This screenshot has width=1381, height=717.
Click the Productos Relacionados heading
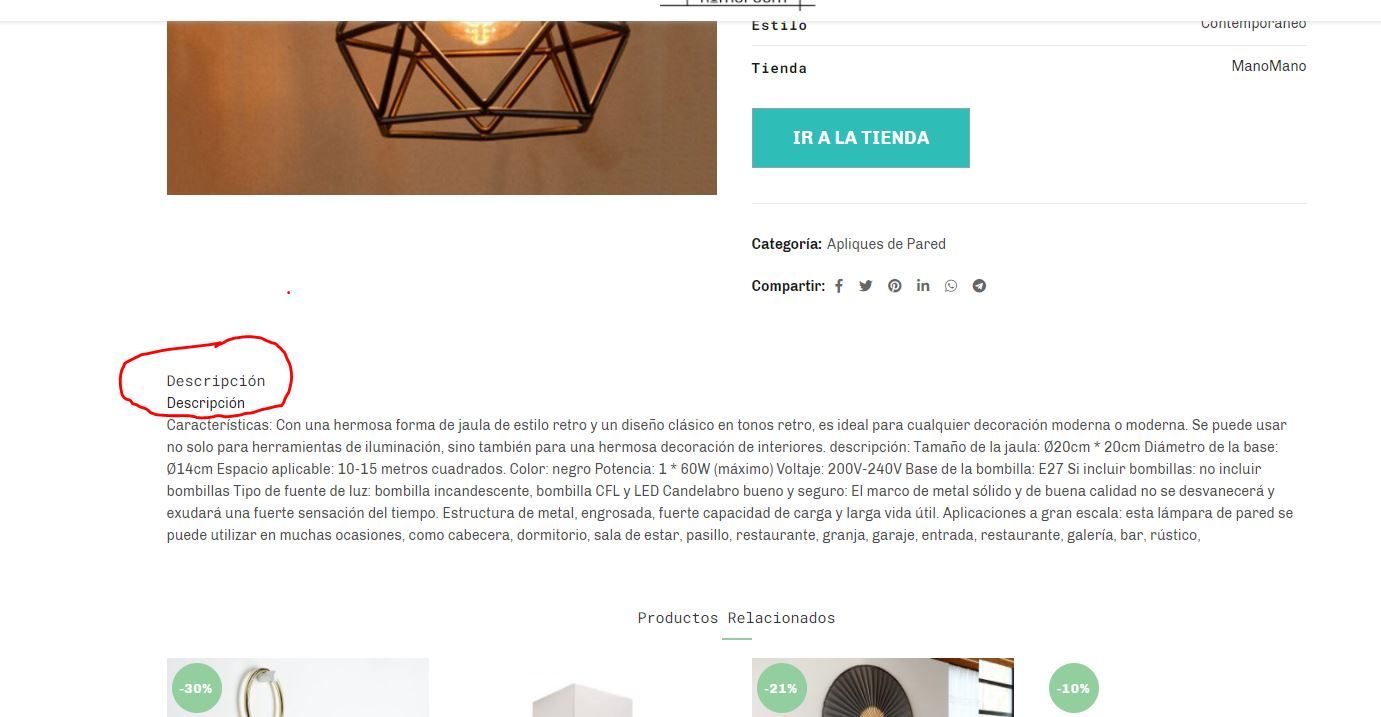tap(736, 618)
